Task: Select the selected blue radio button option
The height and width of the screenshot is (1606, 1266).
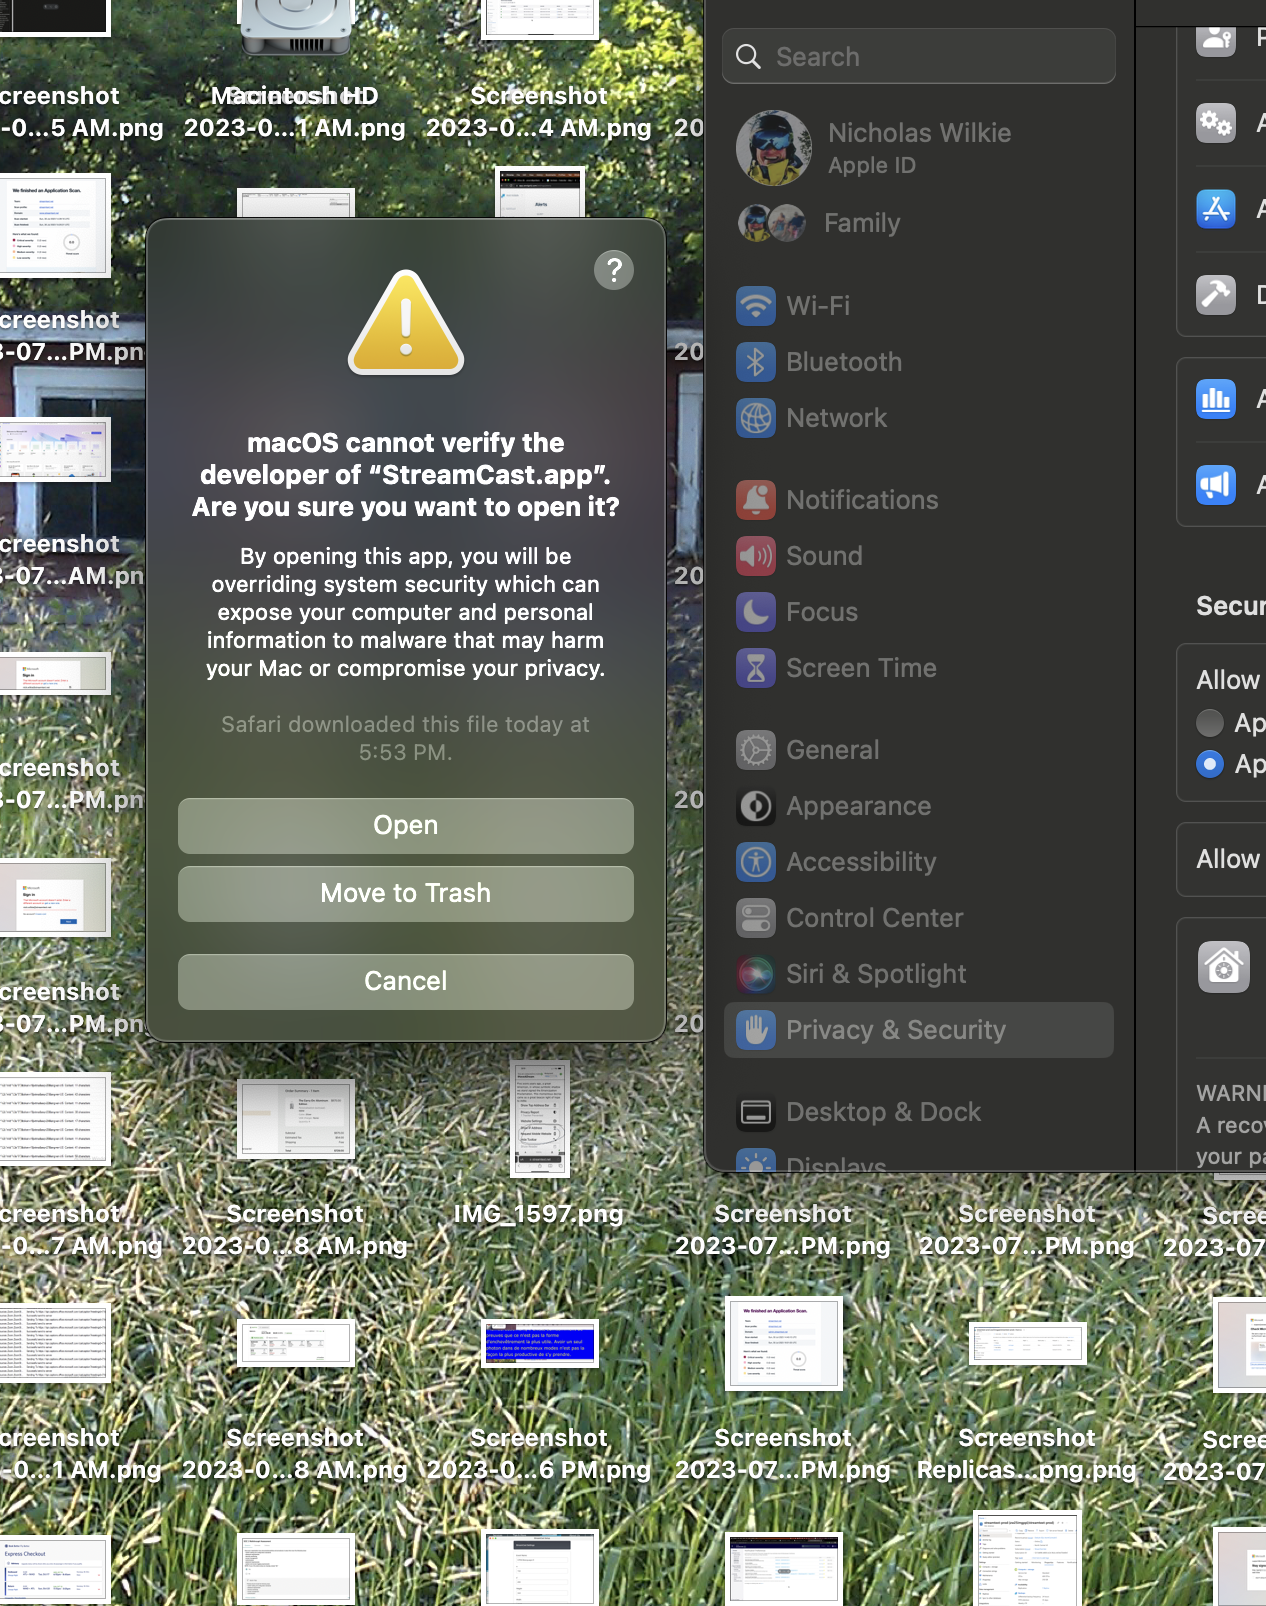Action: [x=1210, y=764]
